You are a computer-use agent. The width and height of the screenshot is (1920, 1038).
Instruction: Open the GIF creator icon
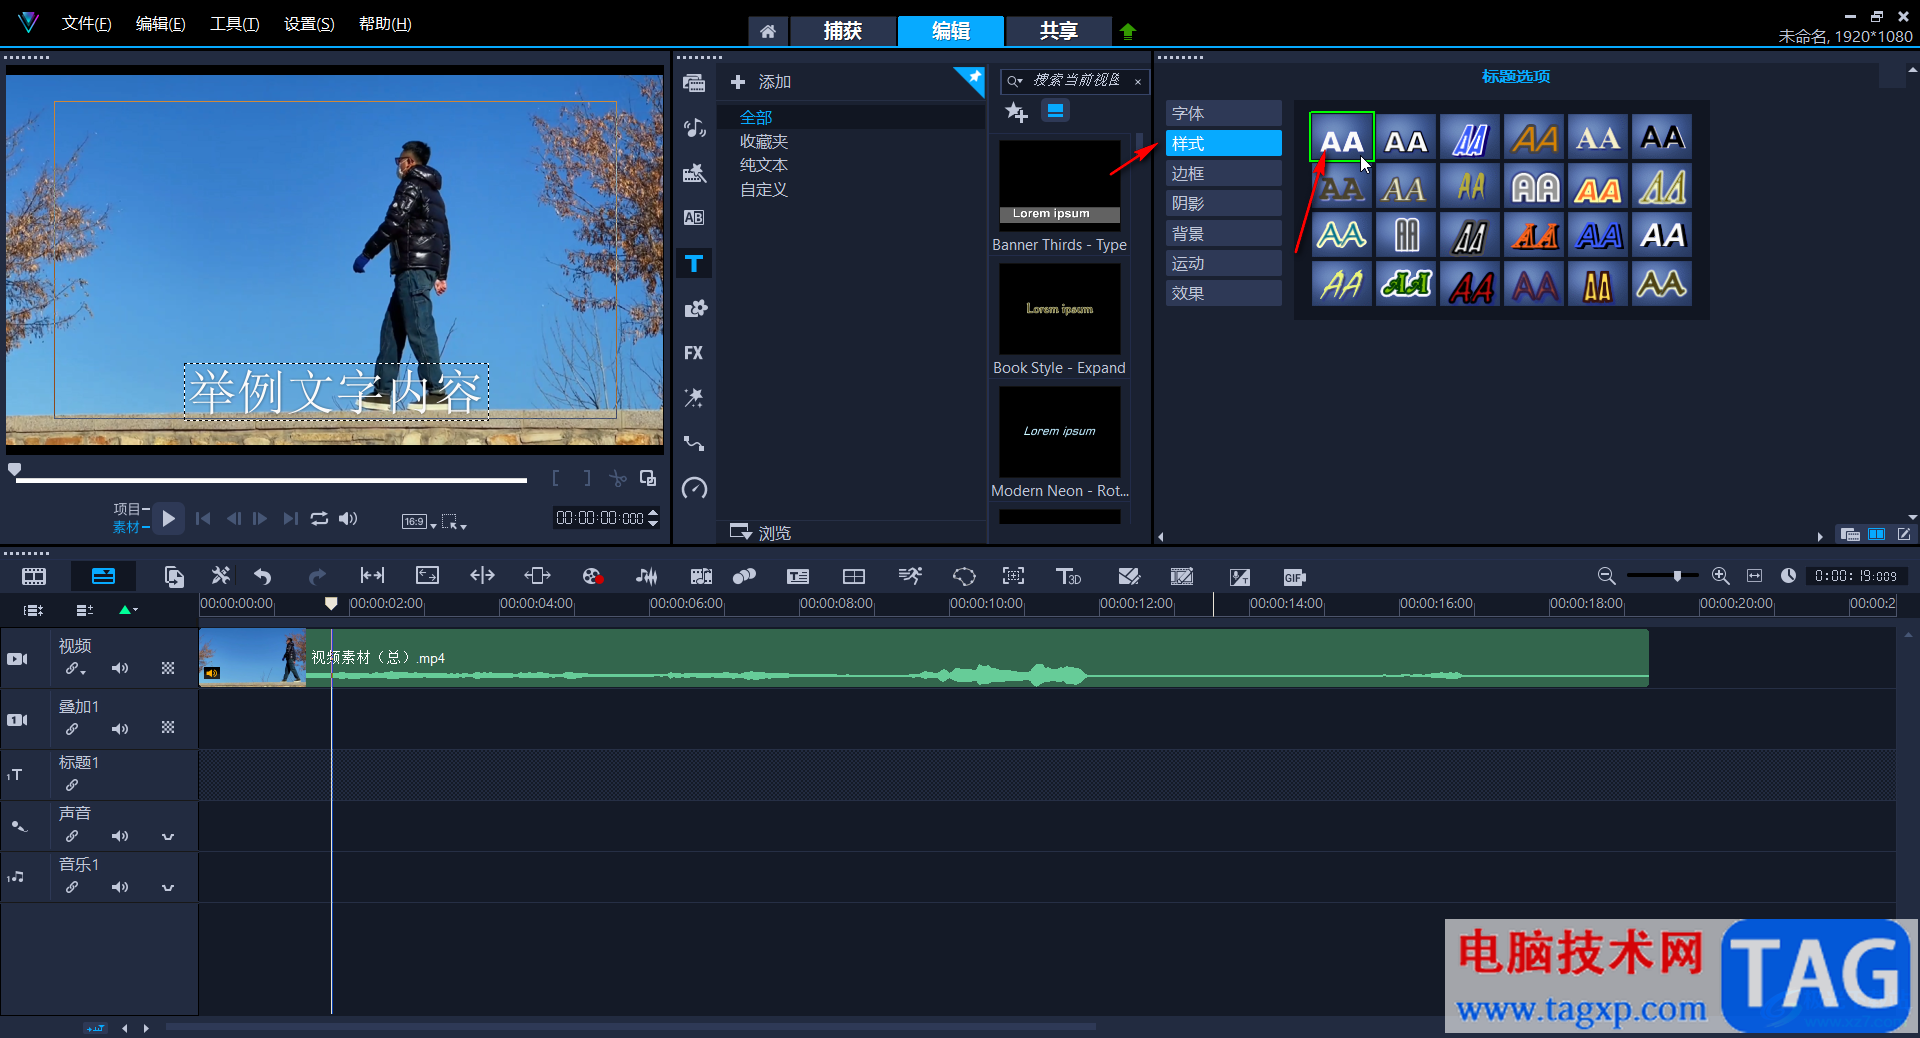tap(1294, 577)
